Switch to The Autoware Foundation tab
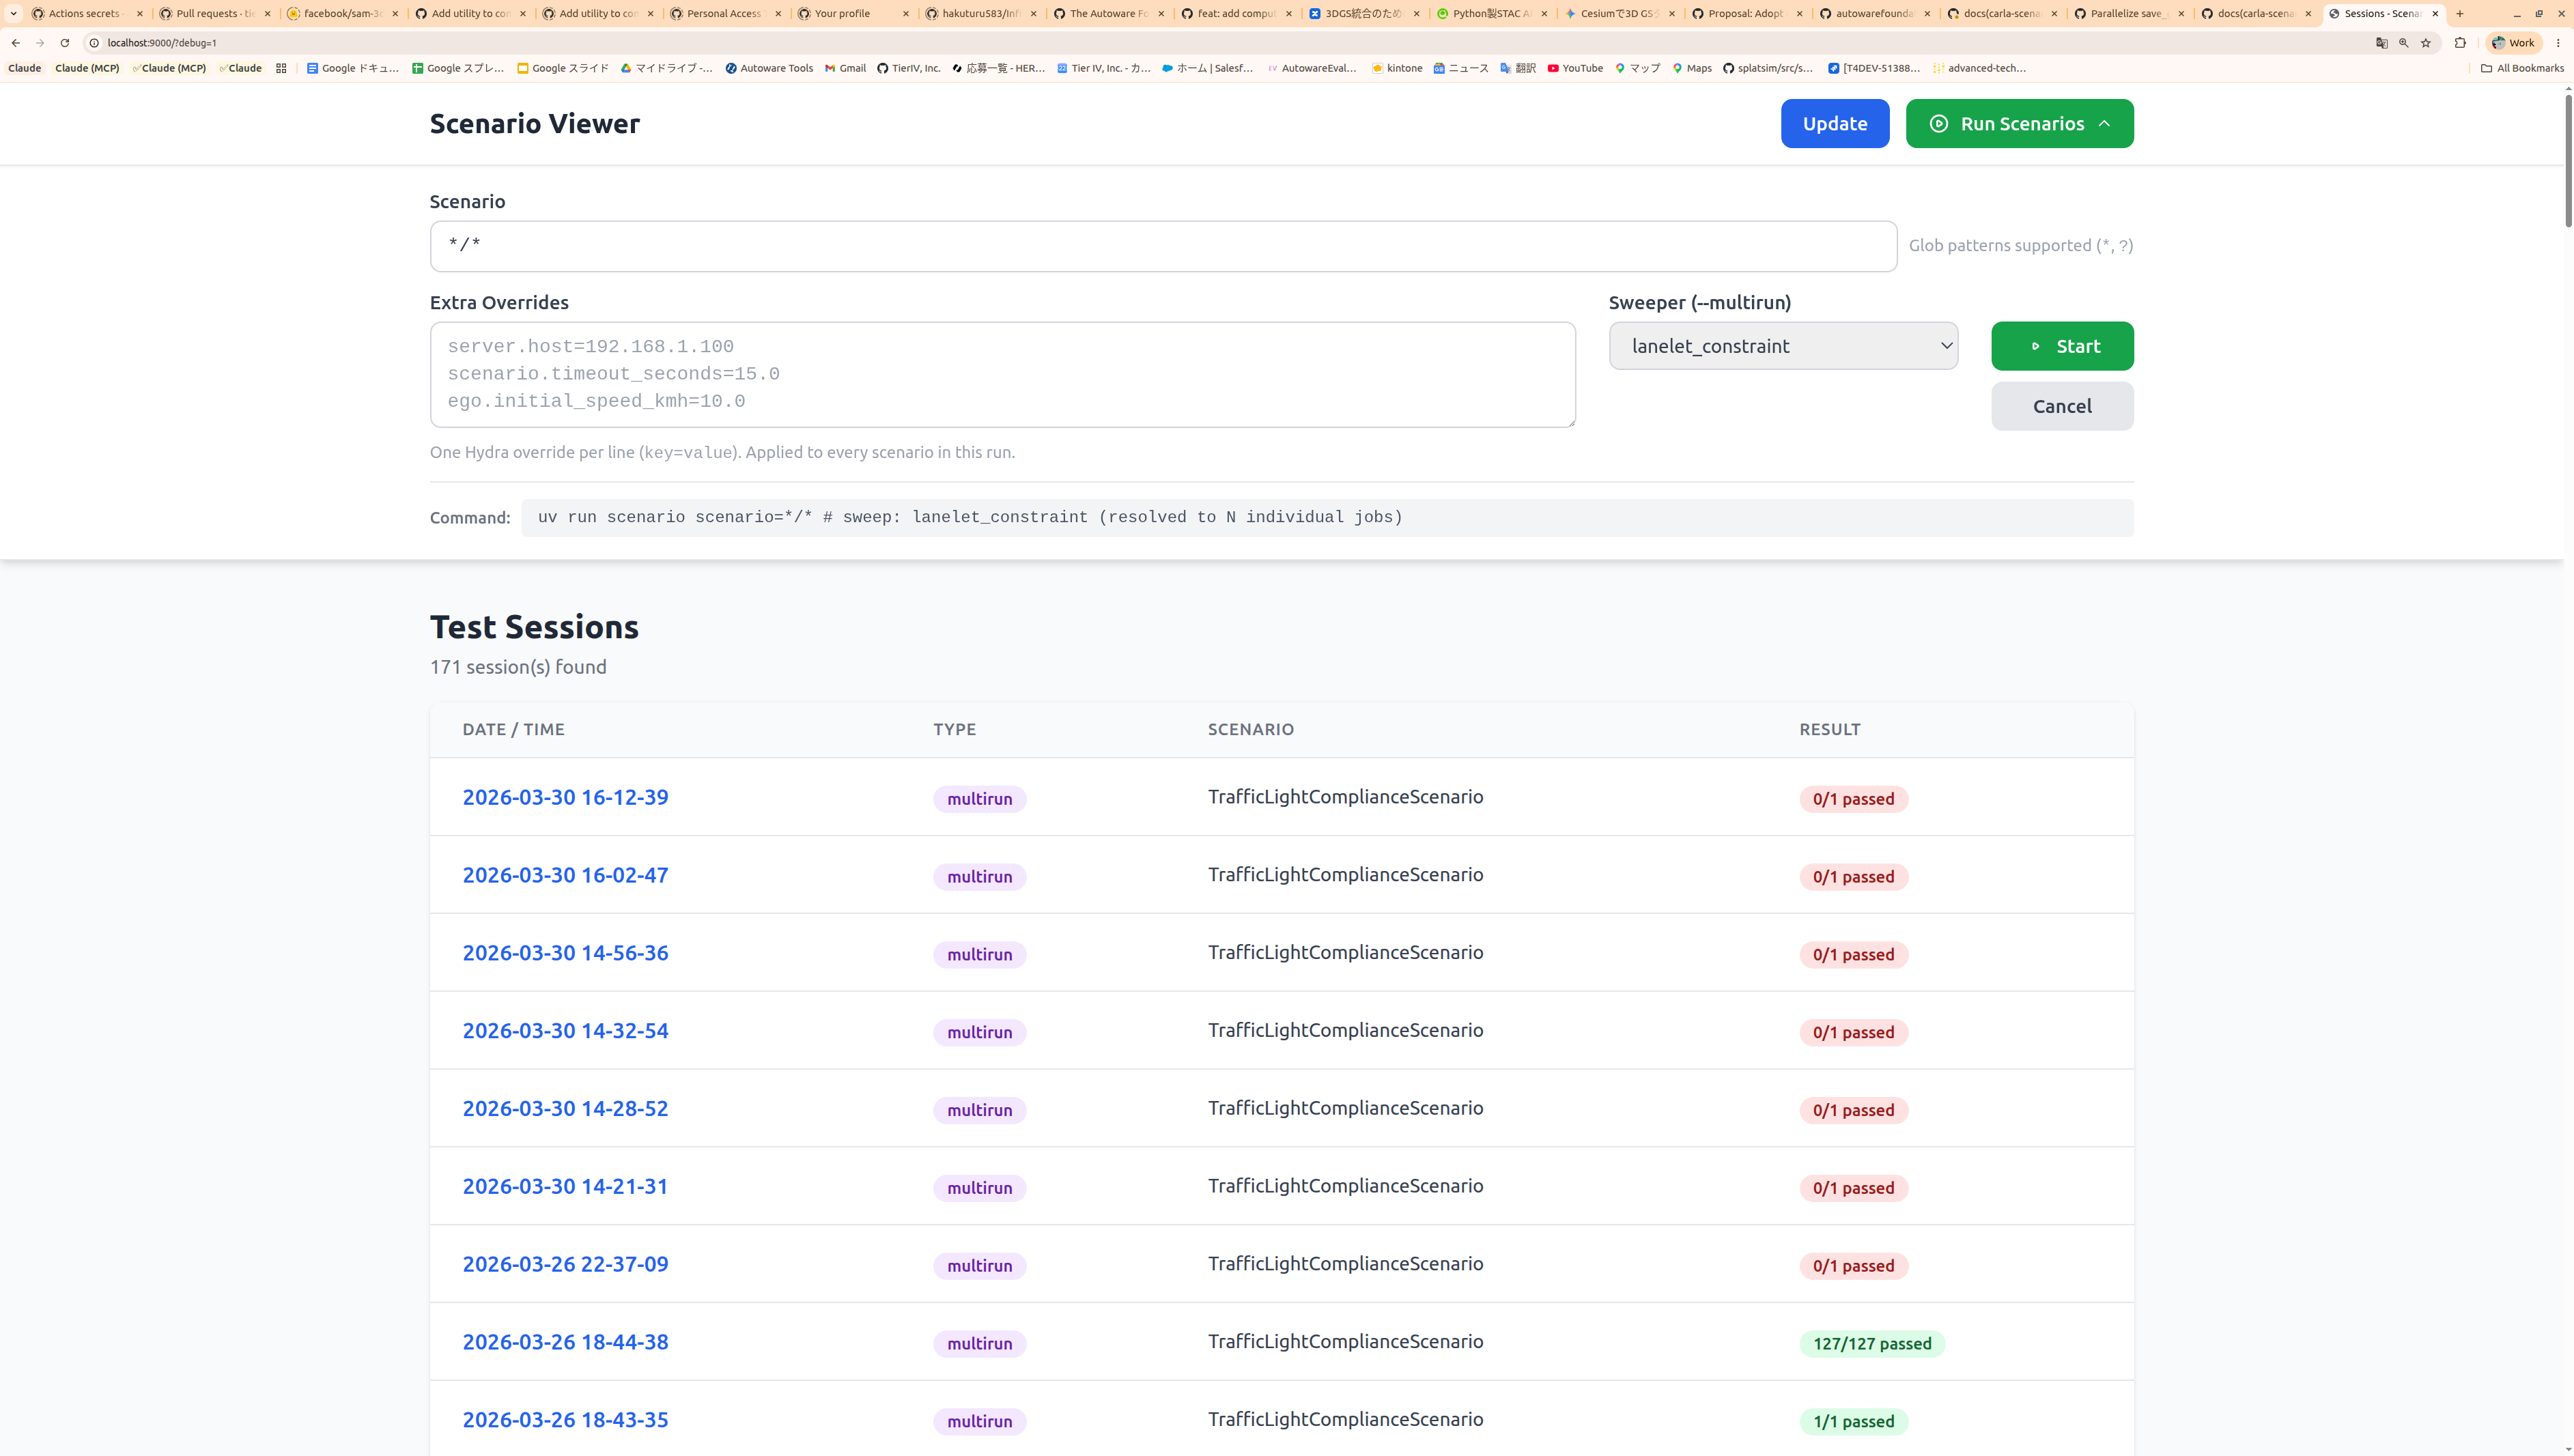 (1108, 14)
